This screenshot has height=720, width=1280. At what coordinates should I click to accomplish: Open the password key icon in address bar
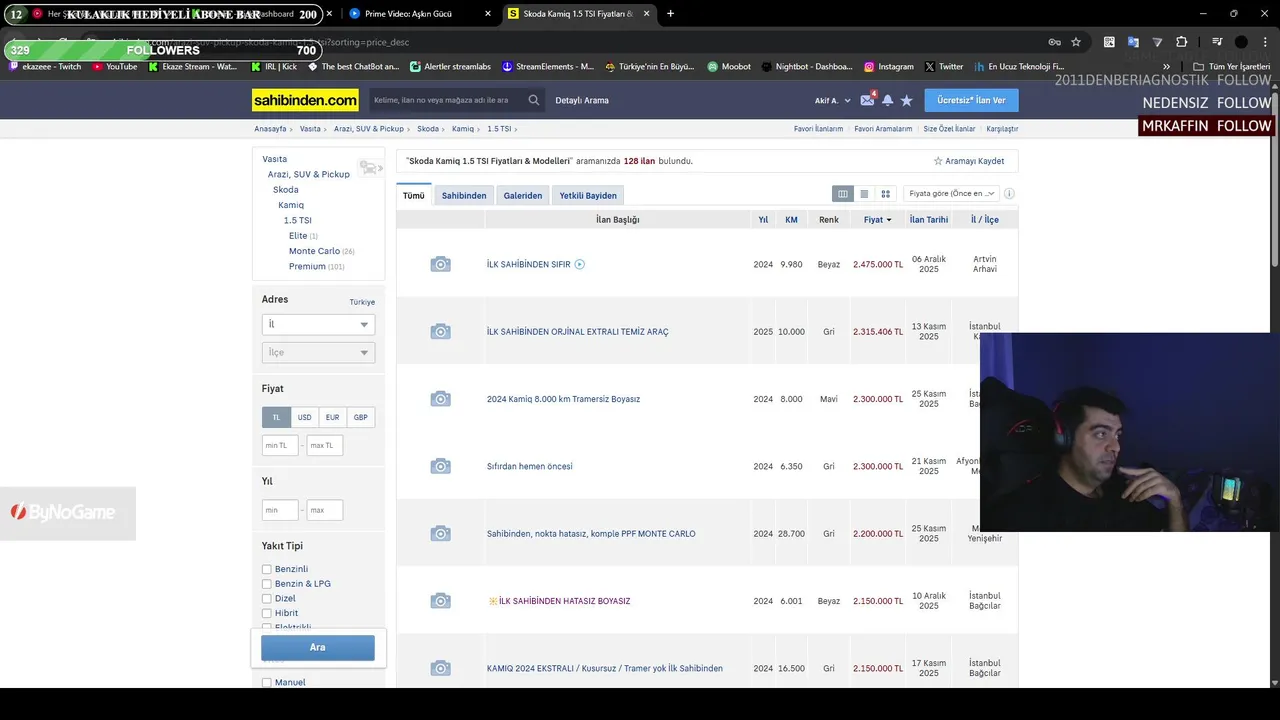click(x=1054, y=42)
